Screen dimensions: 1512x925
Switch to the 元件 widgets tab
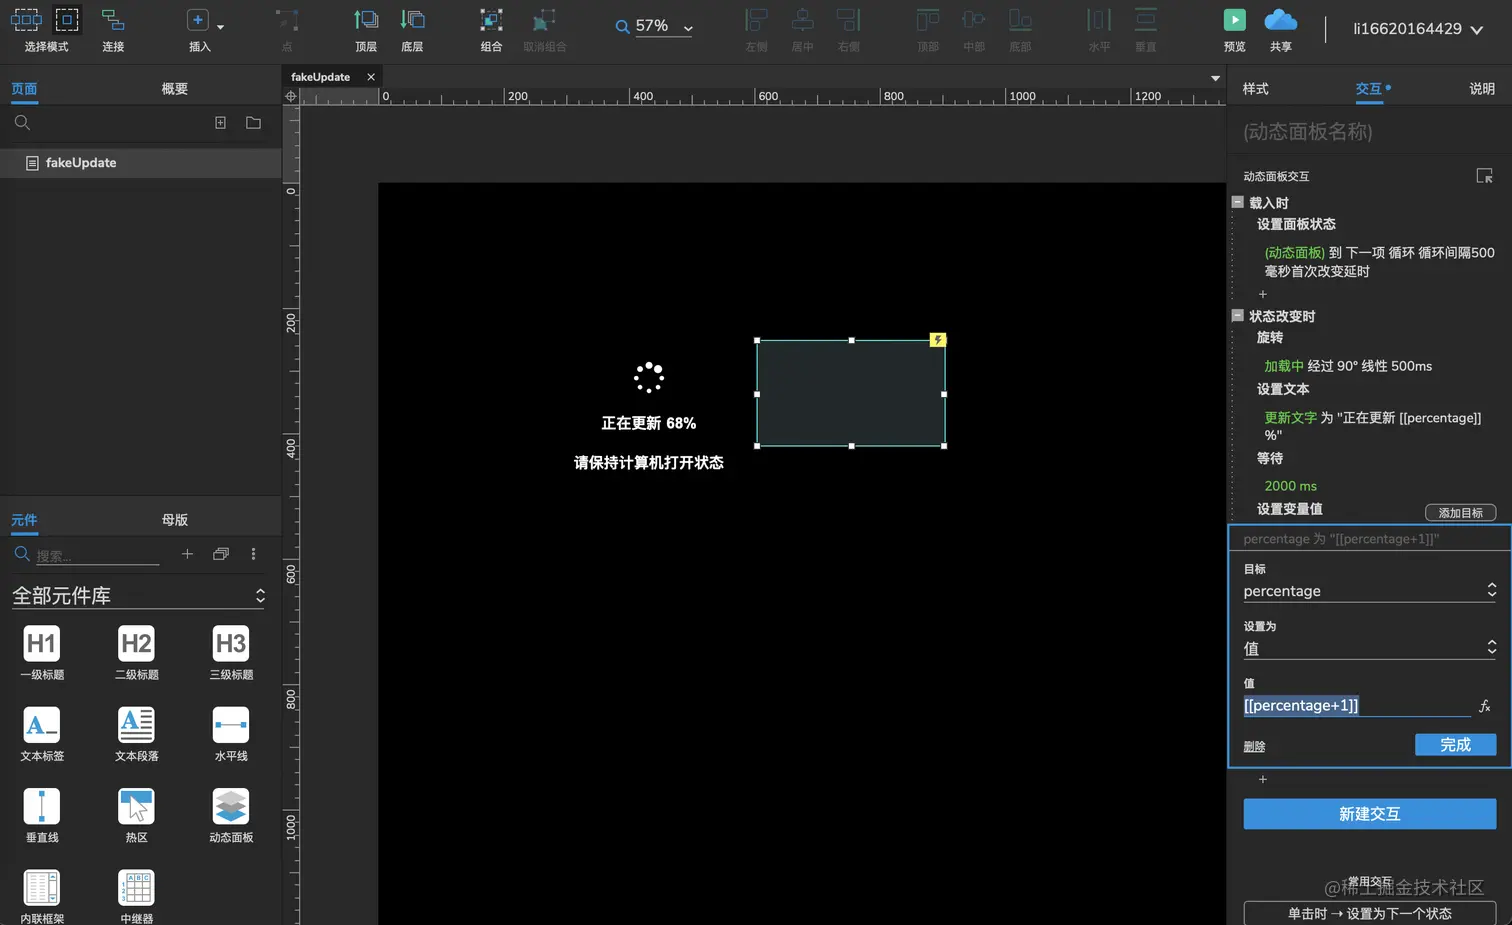[x=24, y=520]
